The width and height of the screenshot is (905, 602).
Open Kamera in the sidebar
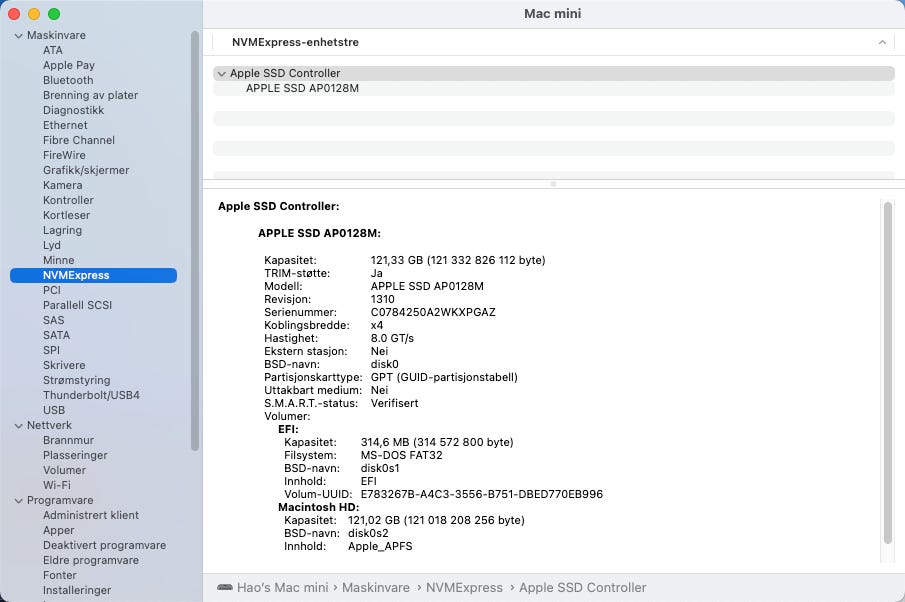click(62, 185)
